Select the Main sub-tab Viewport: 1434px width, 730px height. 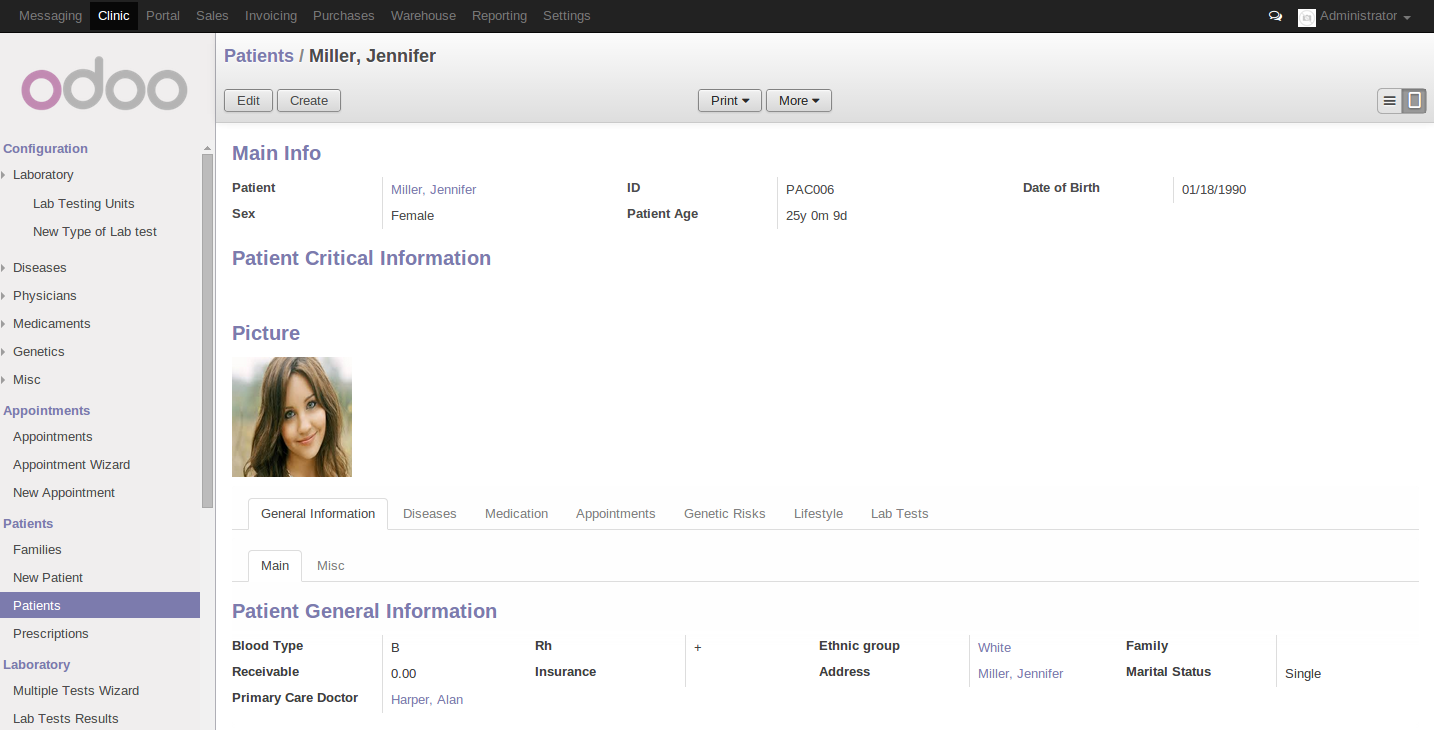[x=275, y=566]
